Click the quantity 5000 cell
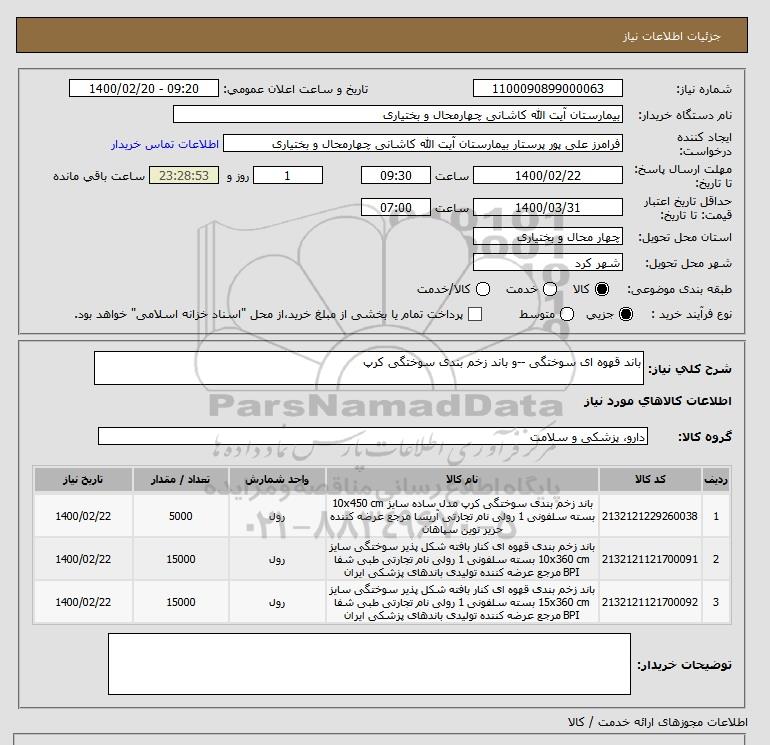The height and width of the screenshot is (745, 770). (181, 516)
